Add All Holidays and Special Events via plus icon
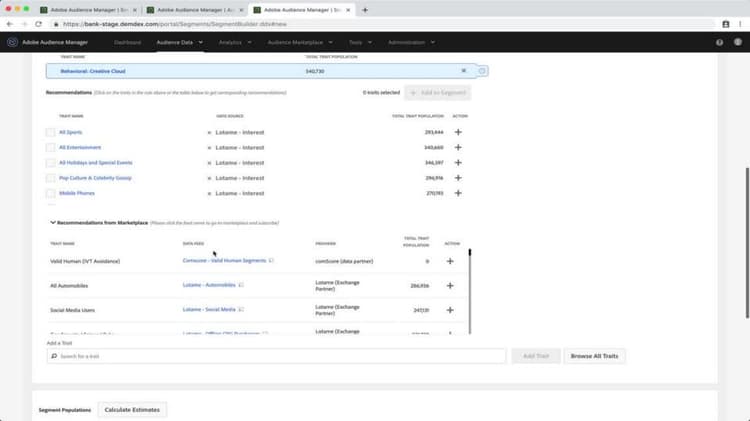Screen dimensions: 750x421 point(458,163)
